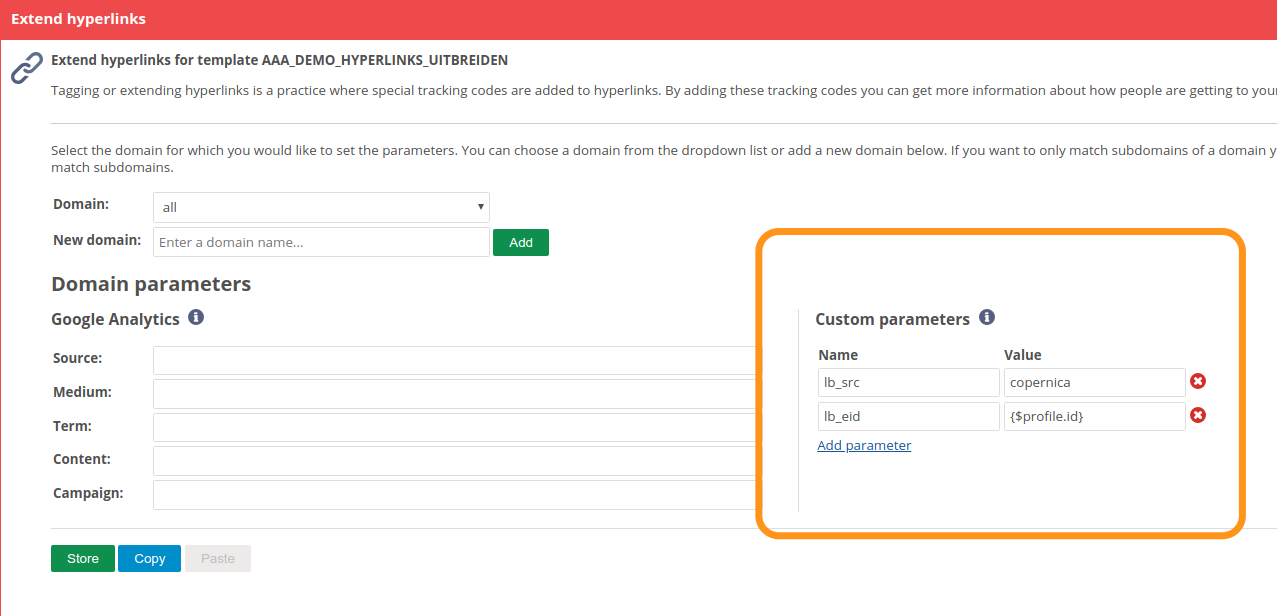1277x616 pixels.
Task: Click the Domain parameters heading
Action: 151,284
